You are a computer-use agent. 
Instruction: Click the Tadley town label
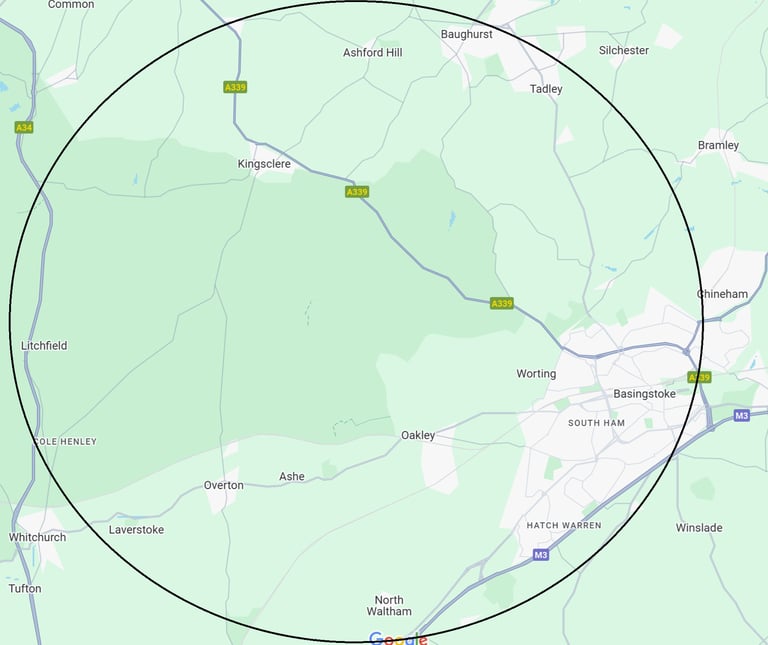[546, 89]
